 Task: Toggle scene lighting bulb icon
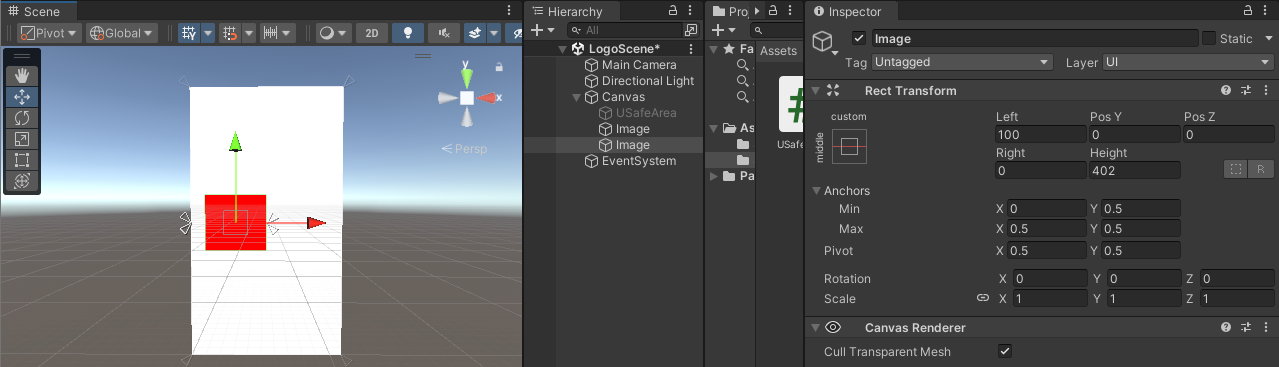click(407, 33)
